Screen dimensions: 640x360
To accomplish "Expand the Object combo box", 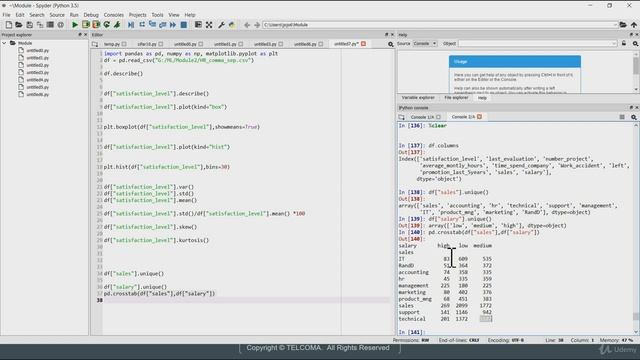I will tap(614, 43).
